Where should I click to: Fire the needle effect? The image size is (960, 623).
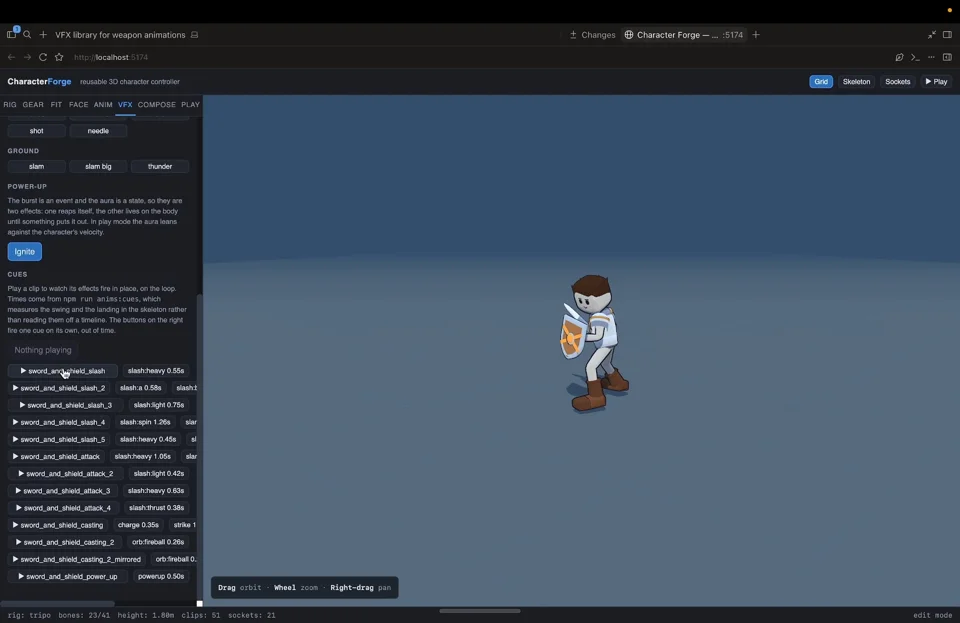(x=98, y=131)
